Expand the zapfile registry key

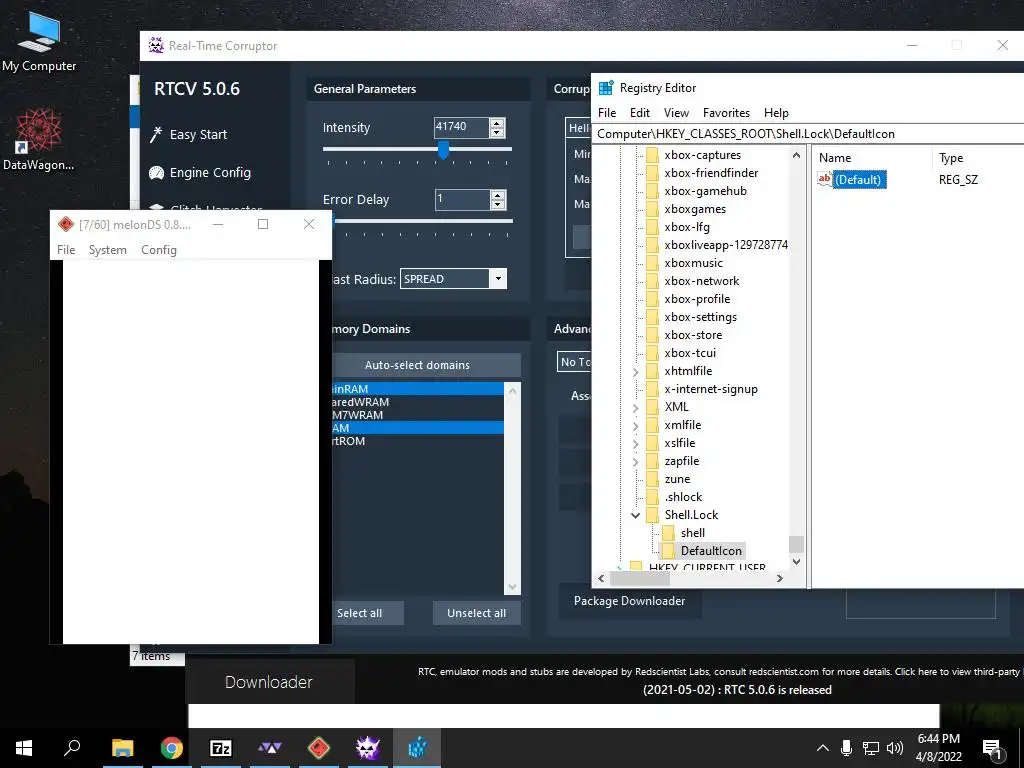[x=635, y=461]
